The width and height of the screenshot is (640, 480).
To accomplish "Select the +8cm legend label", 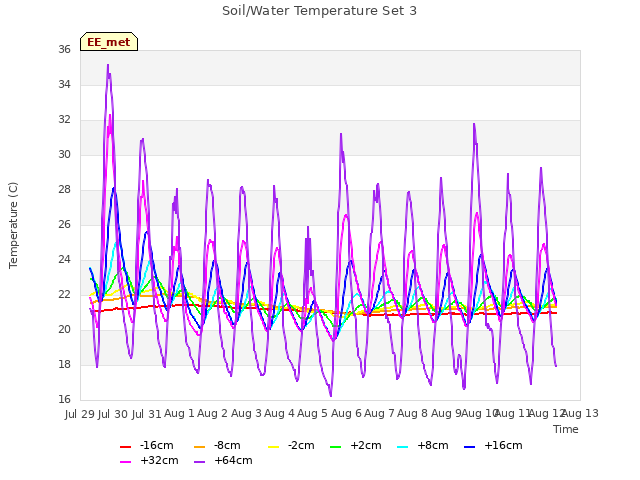I will click(x=433, y=445).
